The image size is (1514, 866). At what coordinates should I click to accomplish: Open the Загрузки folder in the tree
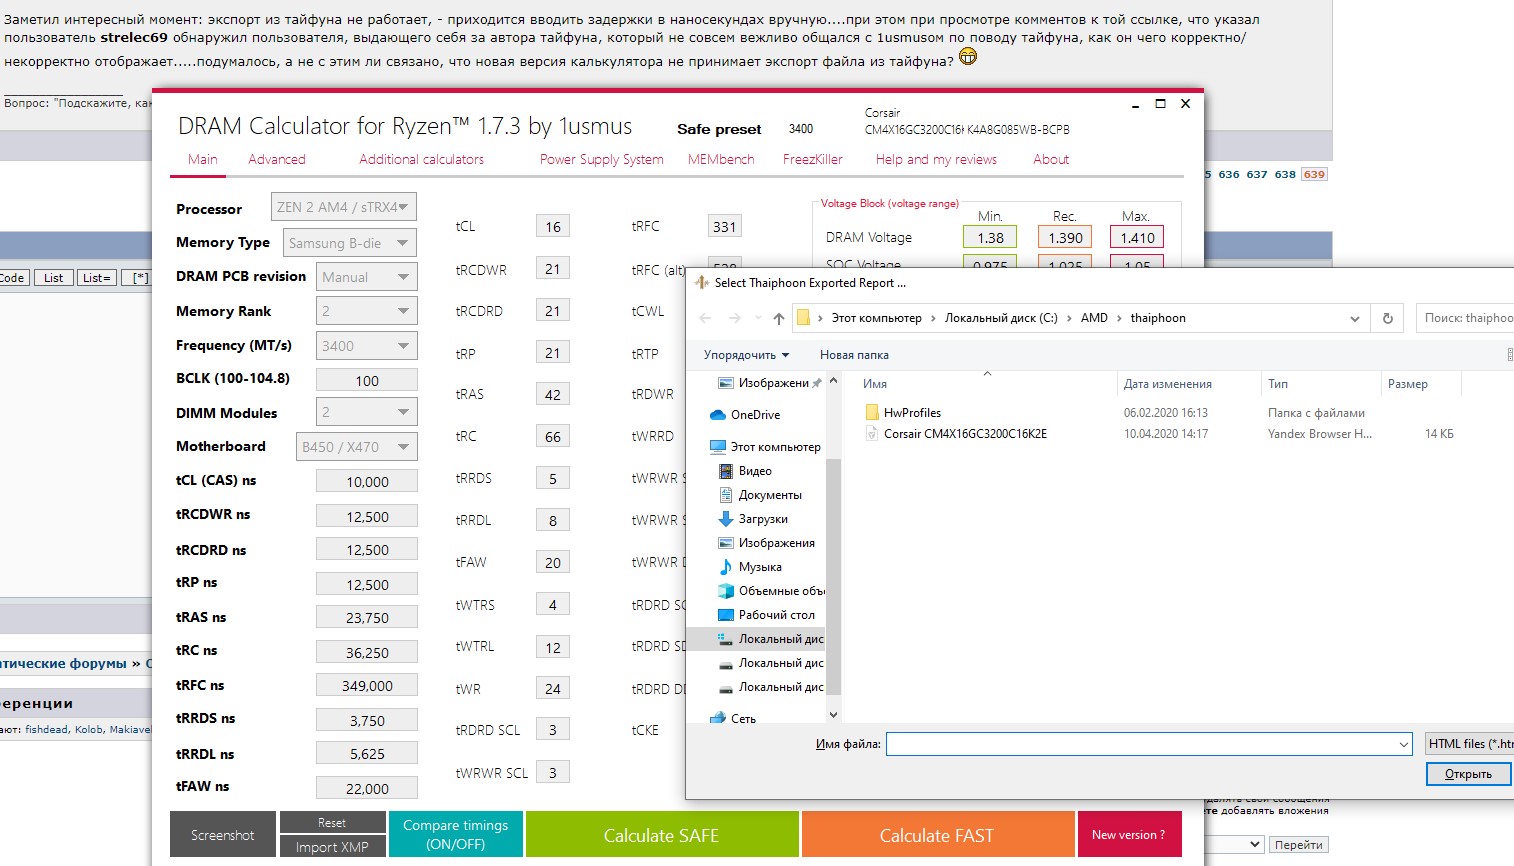coord(753,519)
